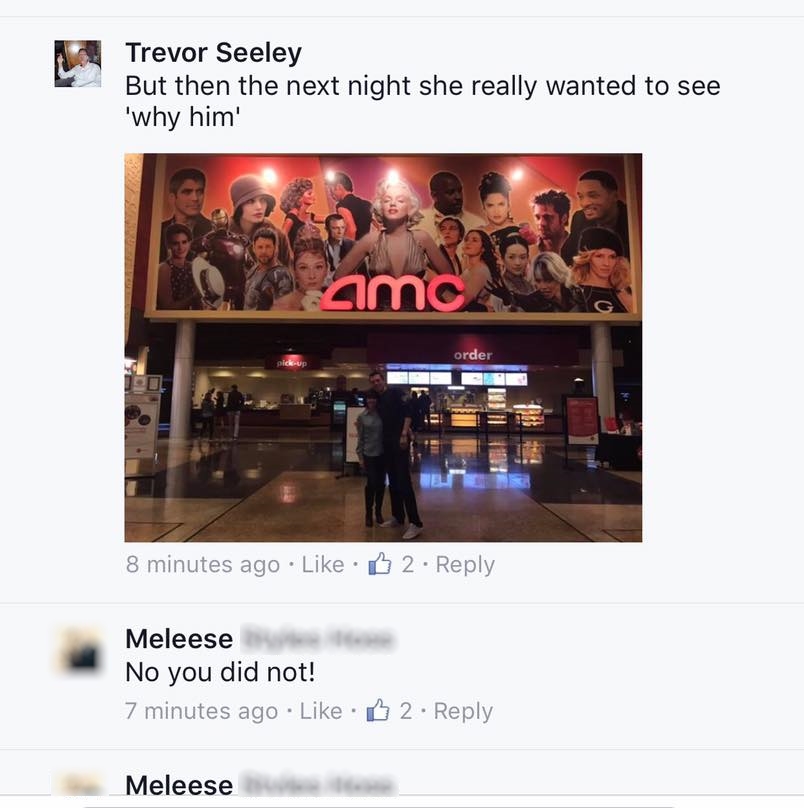Like Trevor Seeley's comment
804x808 pixels.
(323, 564)
